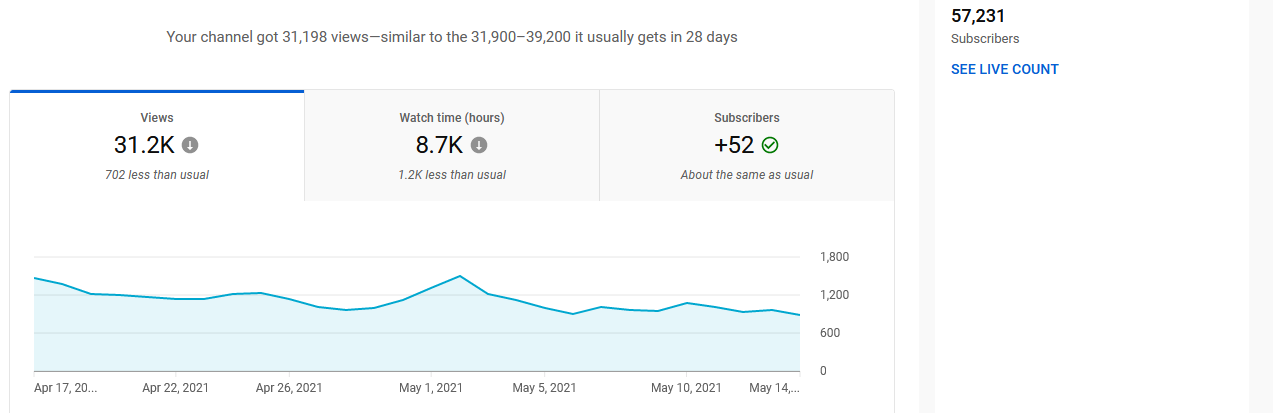Select the Views tab heading

157,118
